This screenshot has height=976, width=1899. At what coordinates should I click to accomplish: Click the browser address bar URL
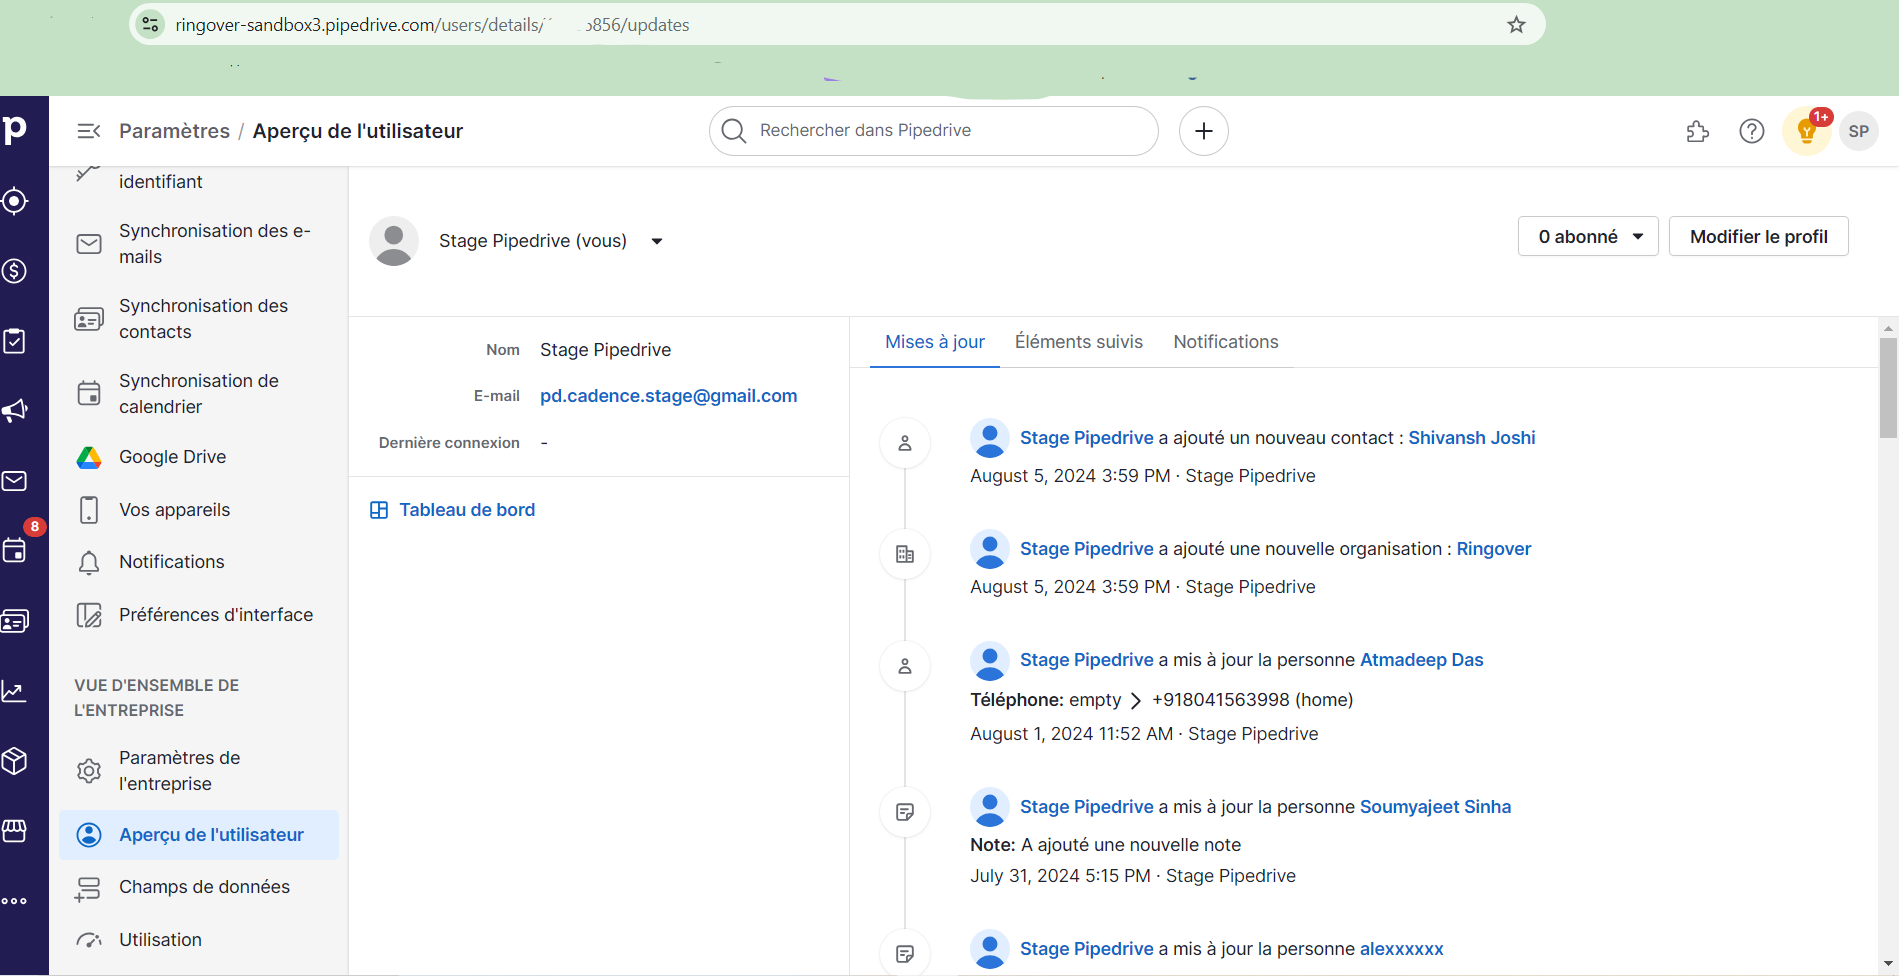coord(432,25)
